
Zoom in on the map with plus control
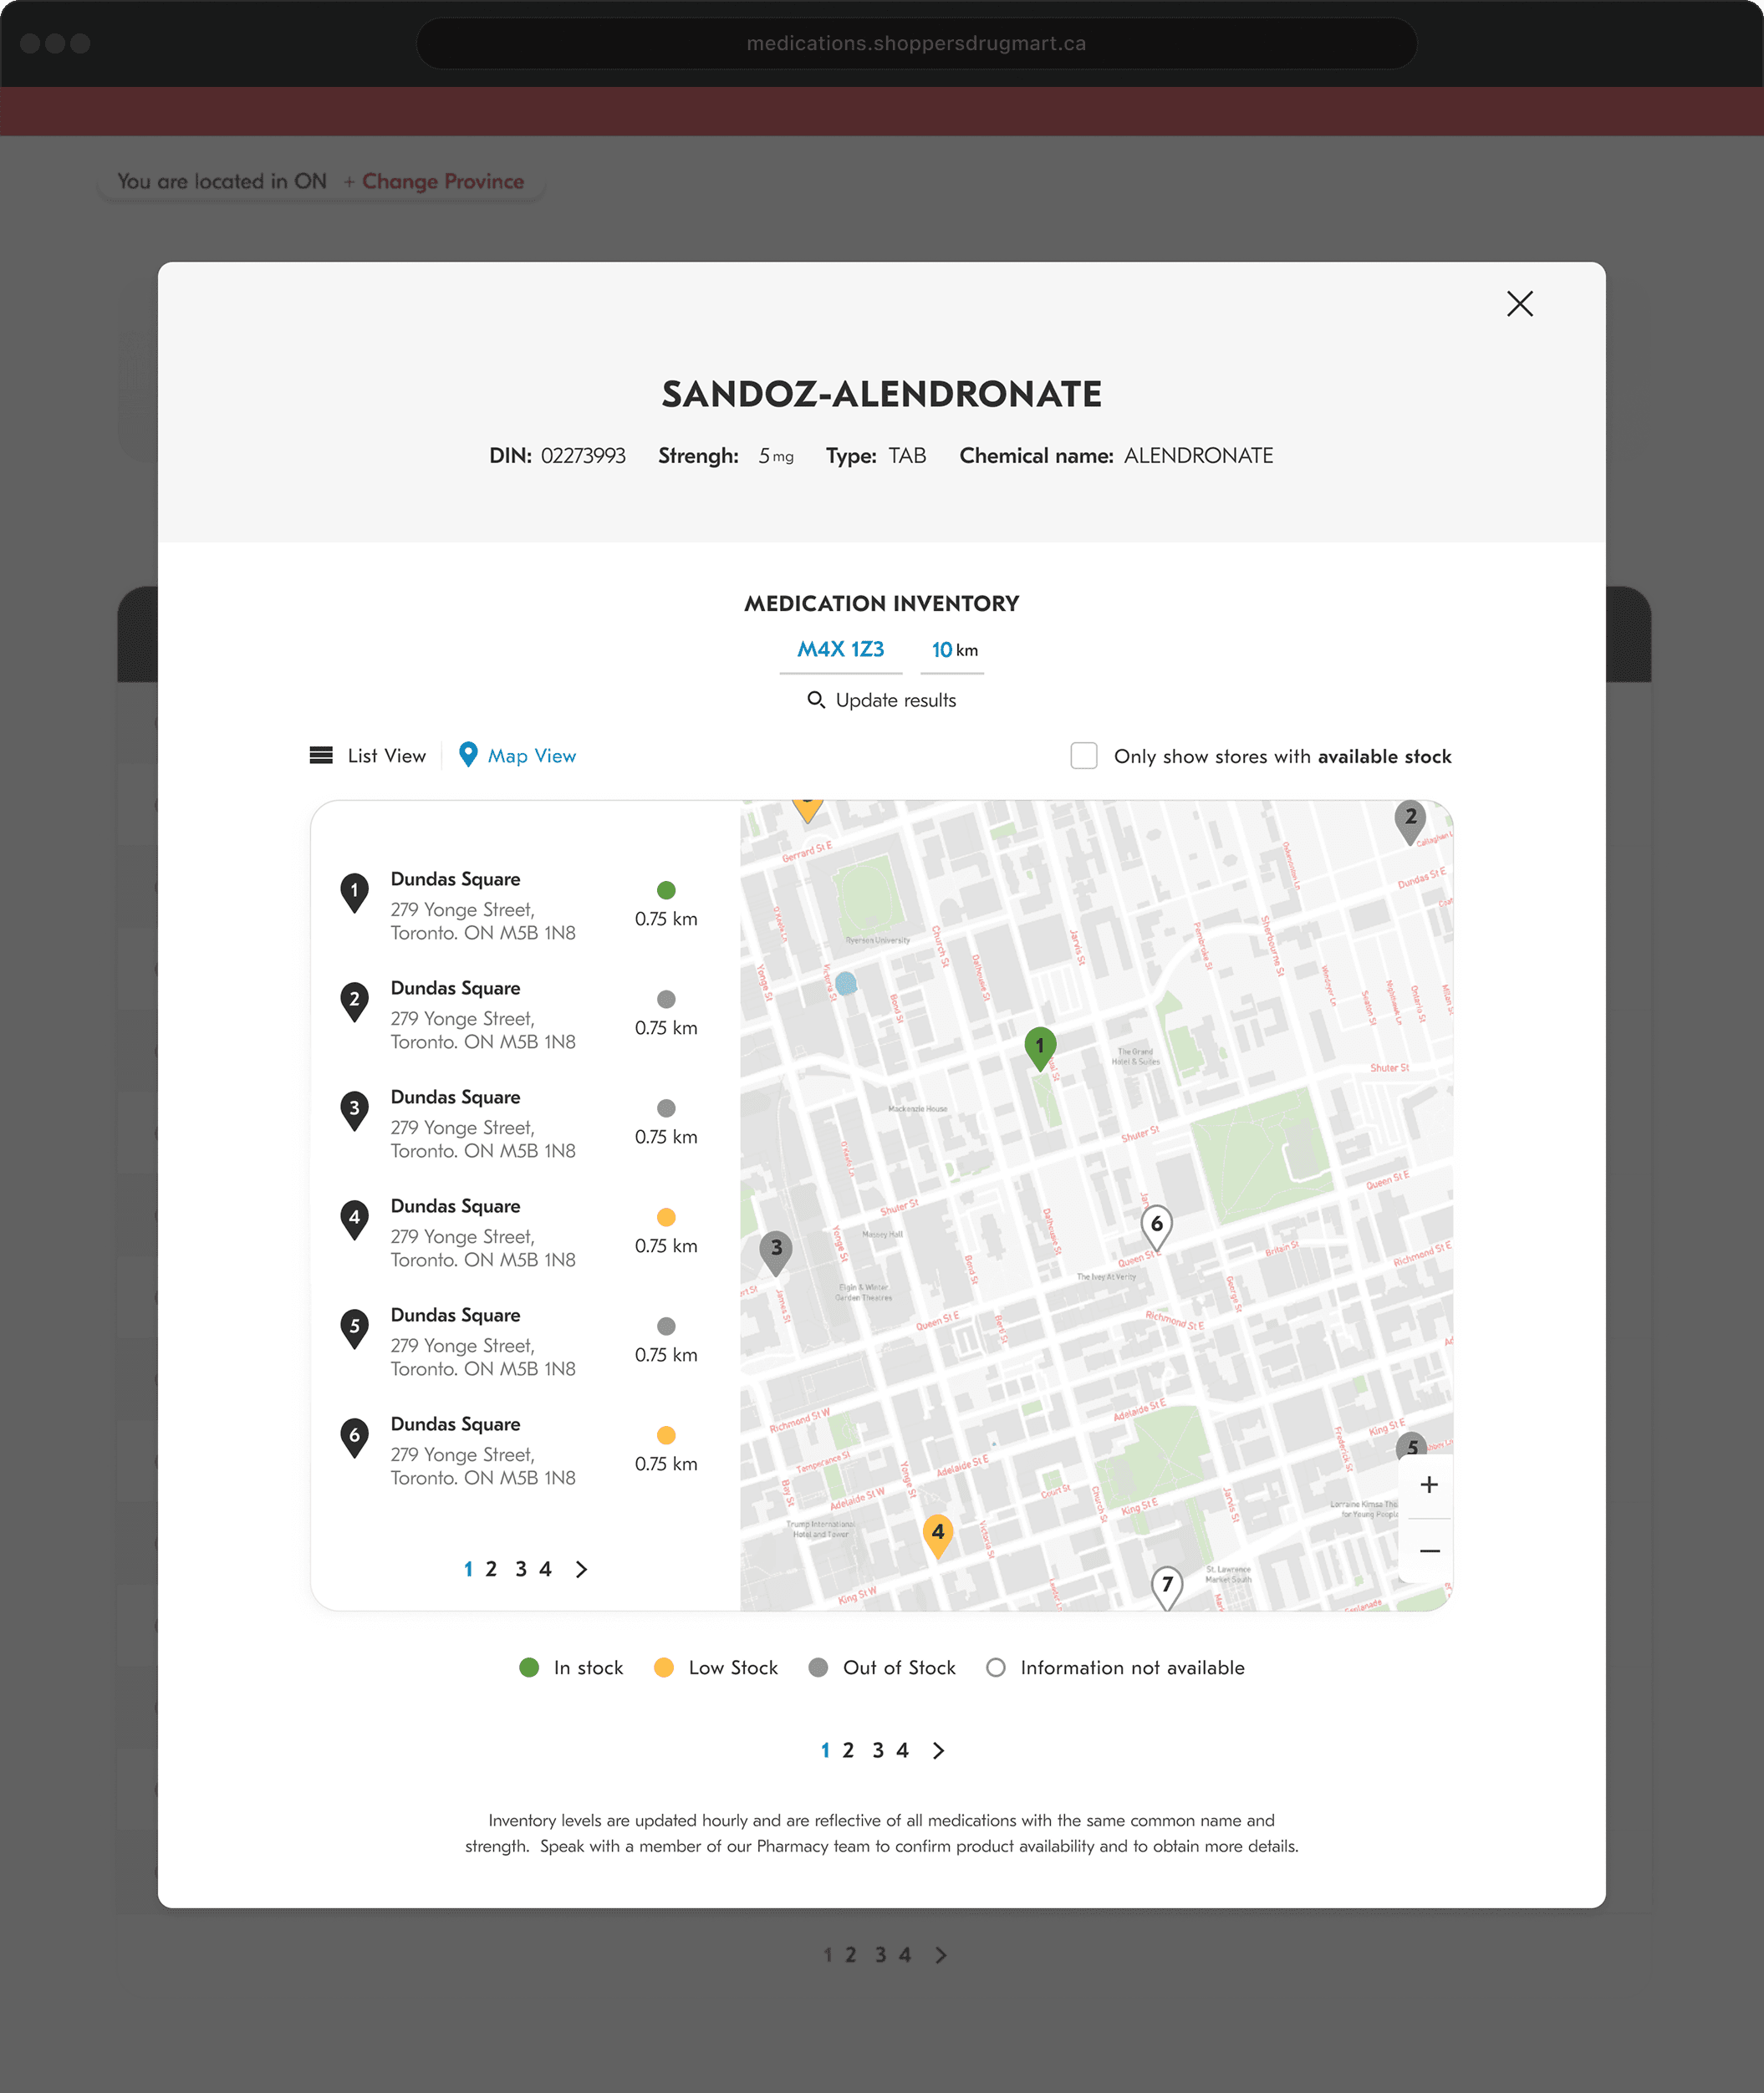1429,1485
